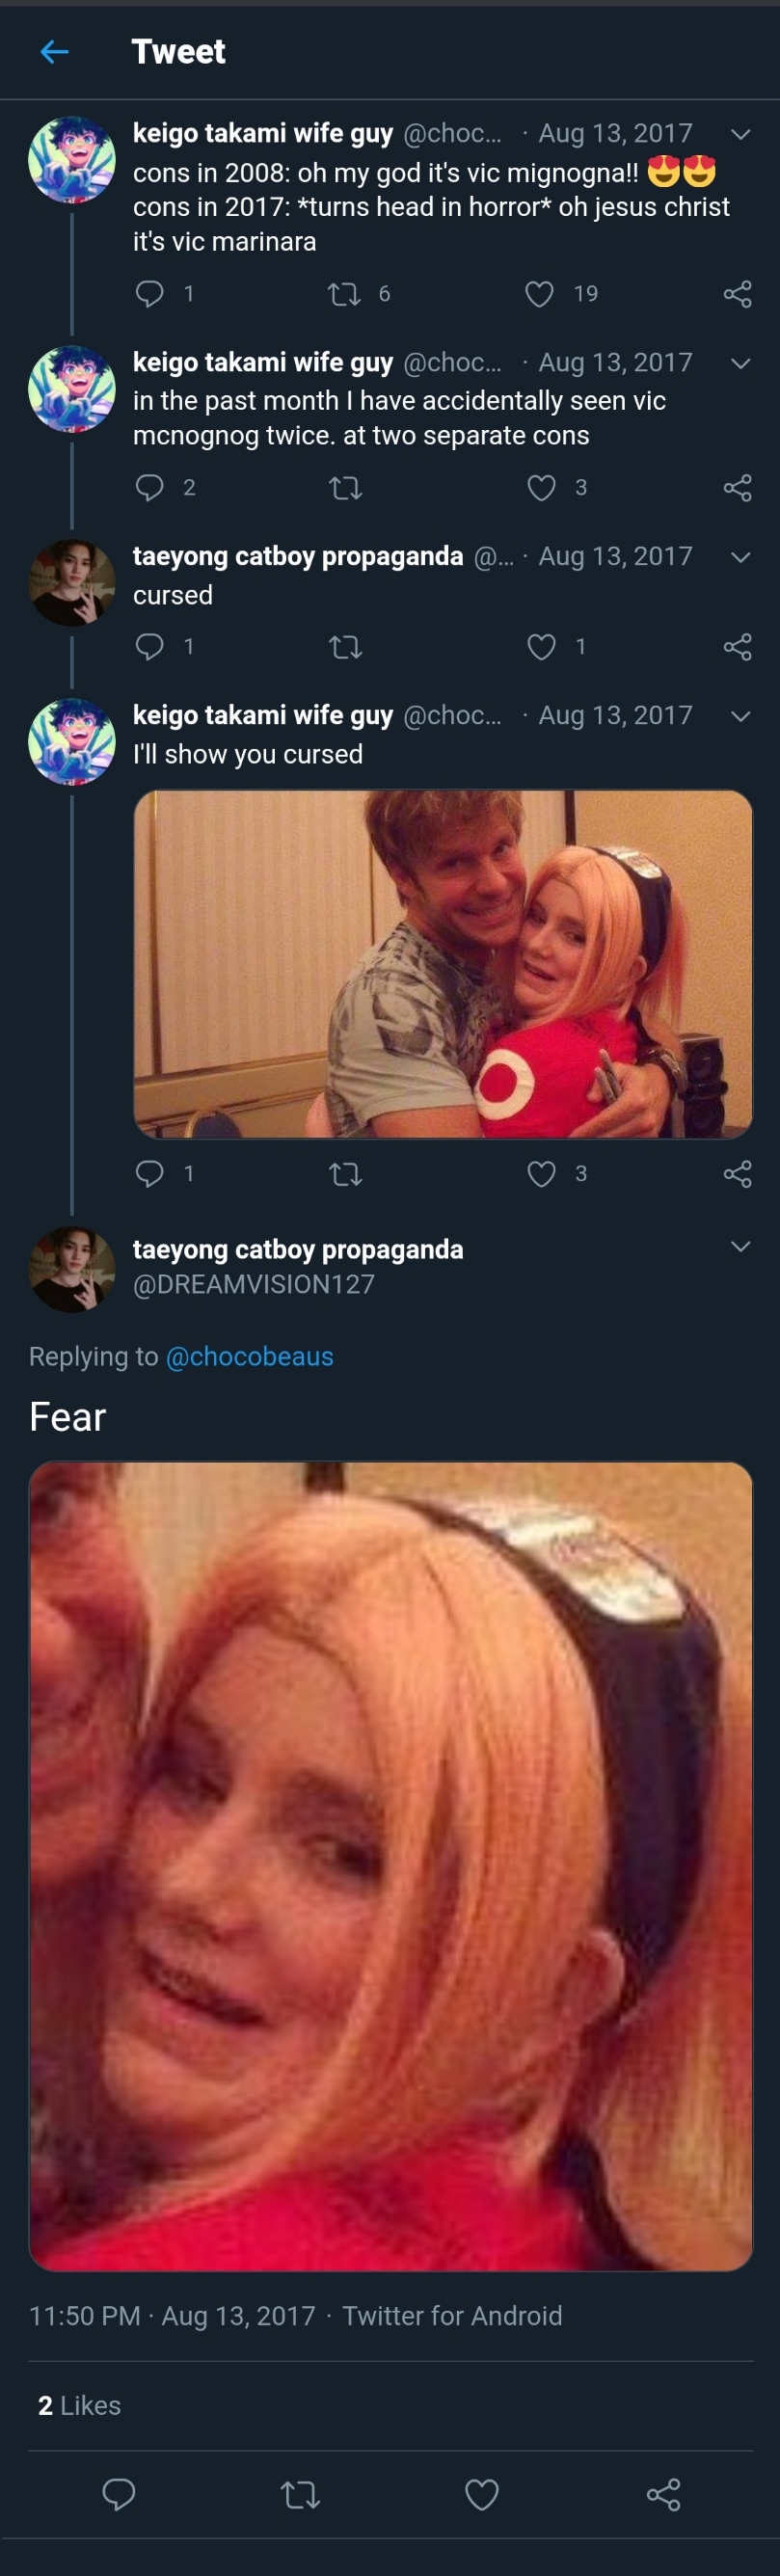780x2576 pixels.
Task: Share the main 'Fear' tweet
Action: pos(663,2495)
